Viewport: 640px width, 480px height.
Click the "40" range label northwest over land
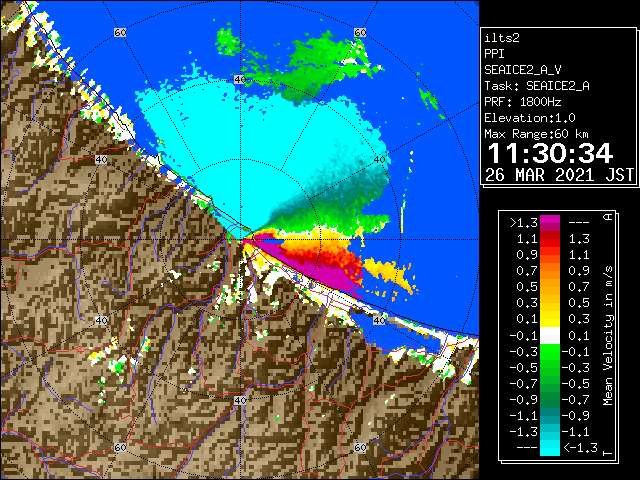pyautogui.click(x=101, y=160)
